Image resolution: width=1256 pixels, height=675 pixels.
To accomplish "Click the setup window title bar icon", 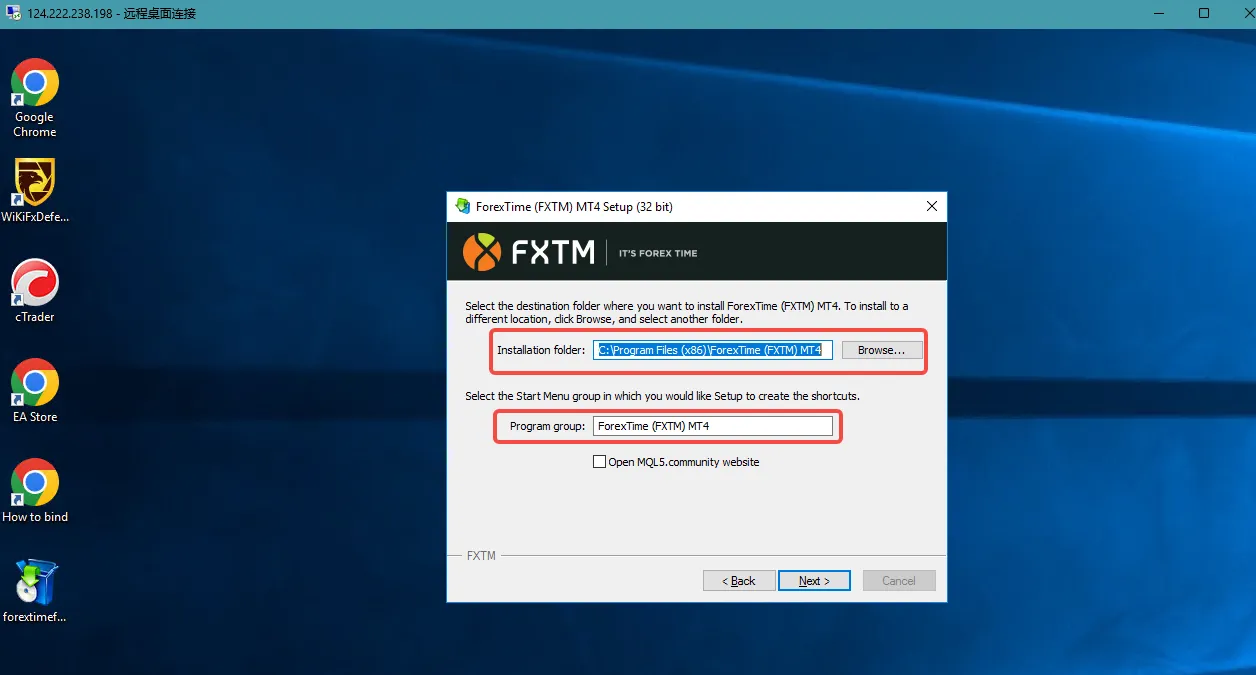I will tap(462, 206).
